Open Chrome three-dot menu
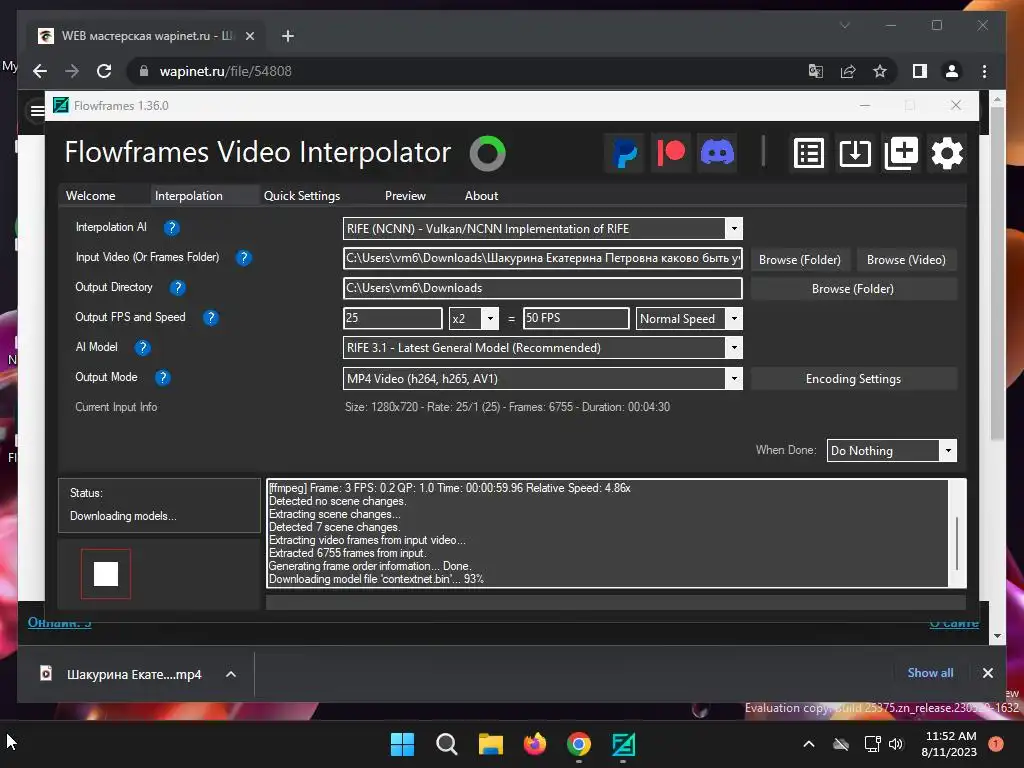 click(984, 71)
